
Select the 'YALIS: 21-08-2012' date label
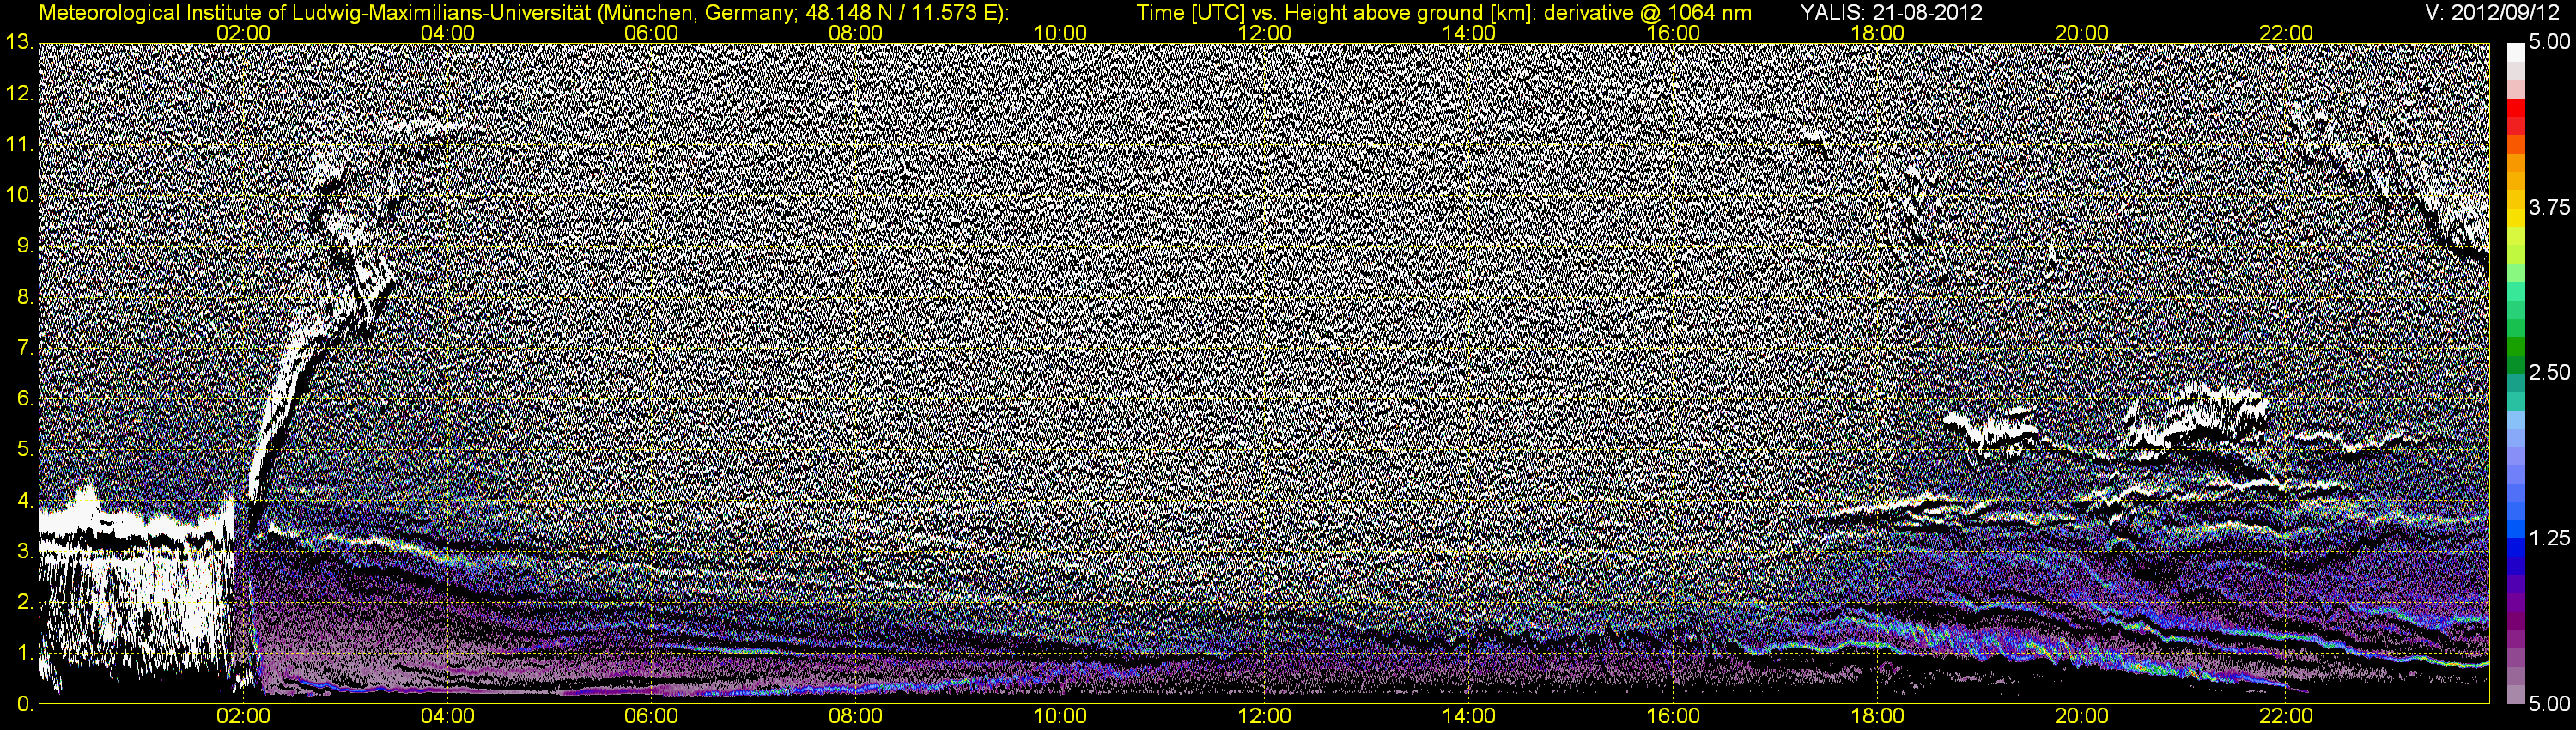click(x=1891, y=13)
